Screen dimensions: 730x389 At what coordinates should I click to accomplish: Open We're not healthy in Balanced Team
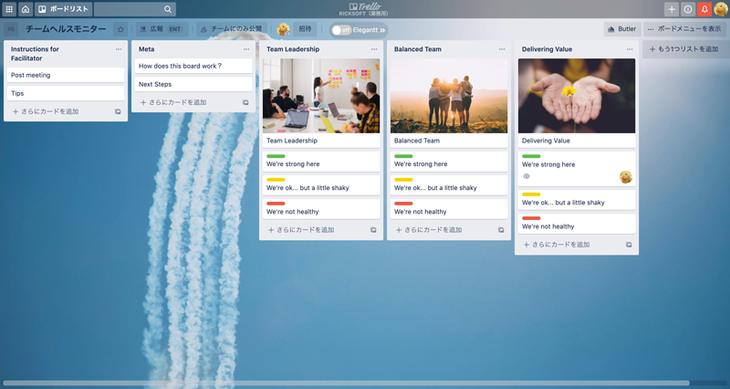click(x=449, y=209)
